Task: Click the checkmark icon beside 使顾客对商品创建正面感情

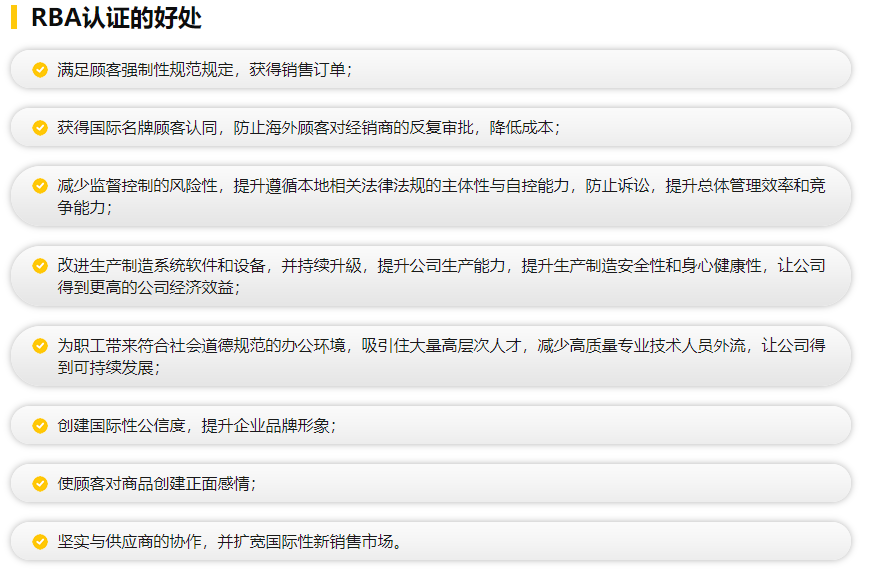Action: point(40,483)
